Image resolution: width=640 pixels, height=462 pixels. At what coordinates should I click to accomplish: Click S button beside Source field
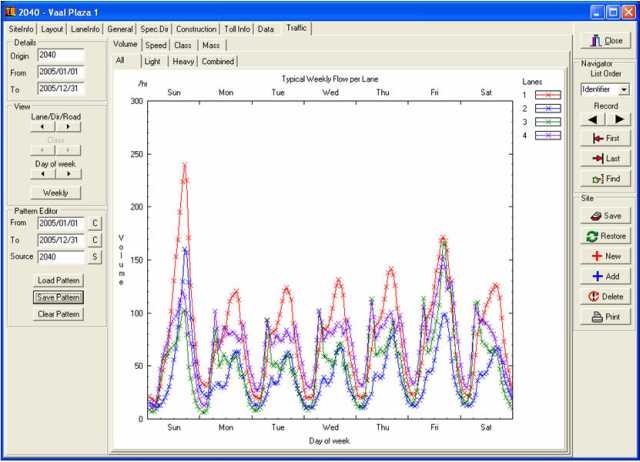coord(95,257)
